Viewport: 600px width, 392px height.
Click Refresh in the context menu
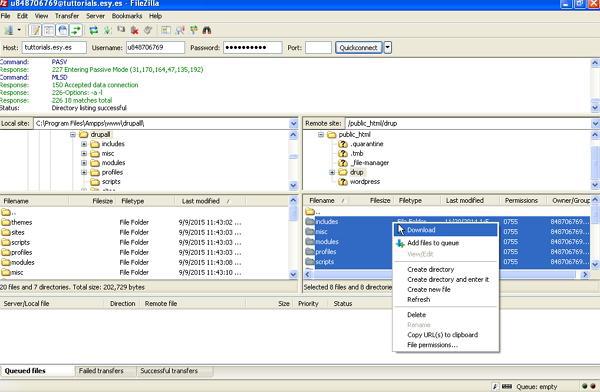446,299
